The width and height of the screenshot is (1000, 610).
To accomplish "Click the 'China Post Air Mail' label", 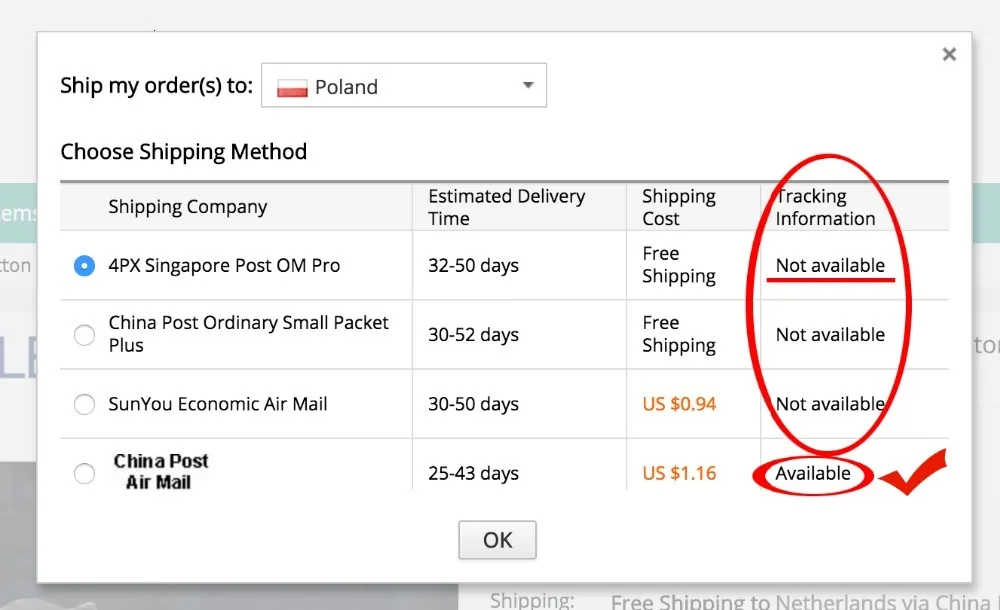I will tap(161, 472).
